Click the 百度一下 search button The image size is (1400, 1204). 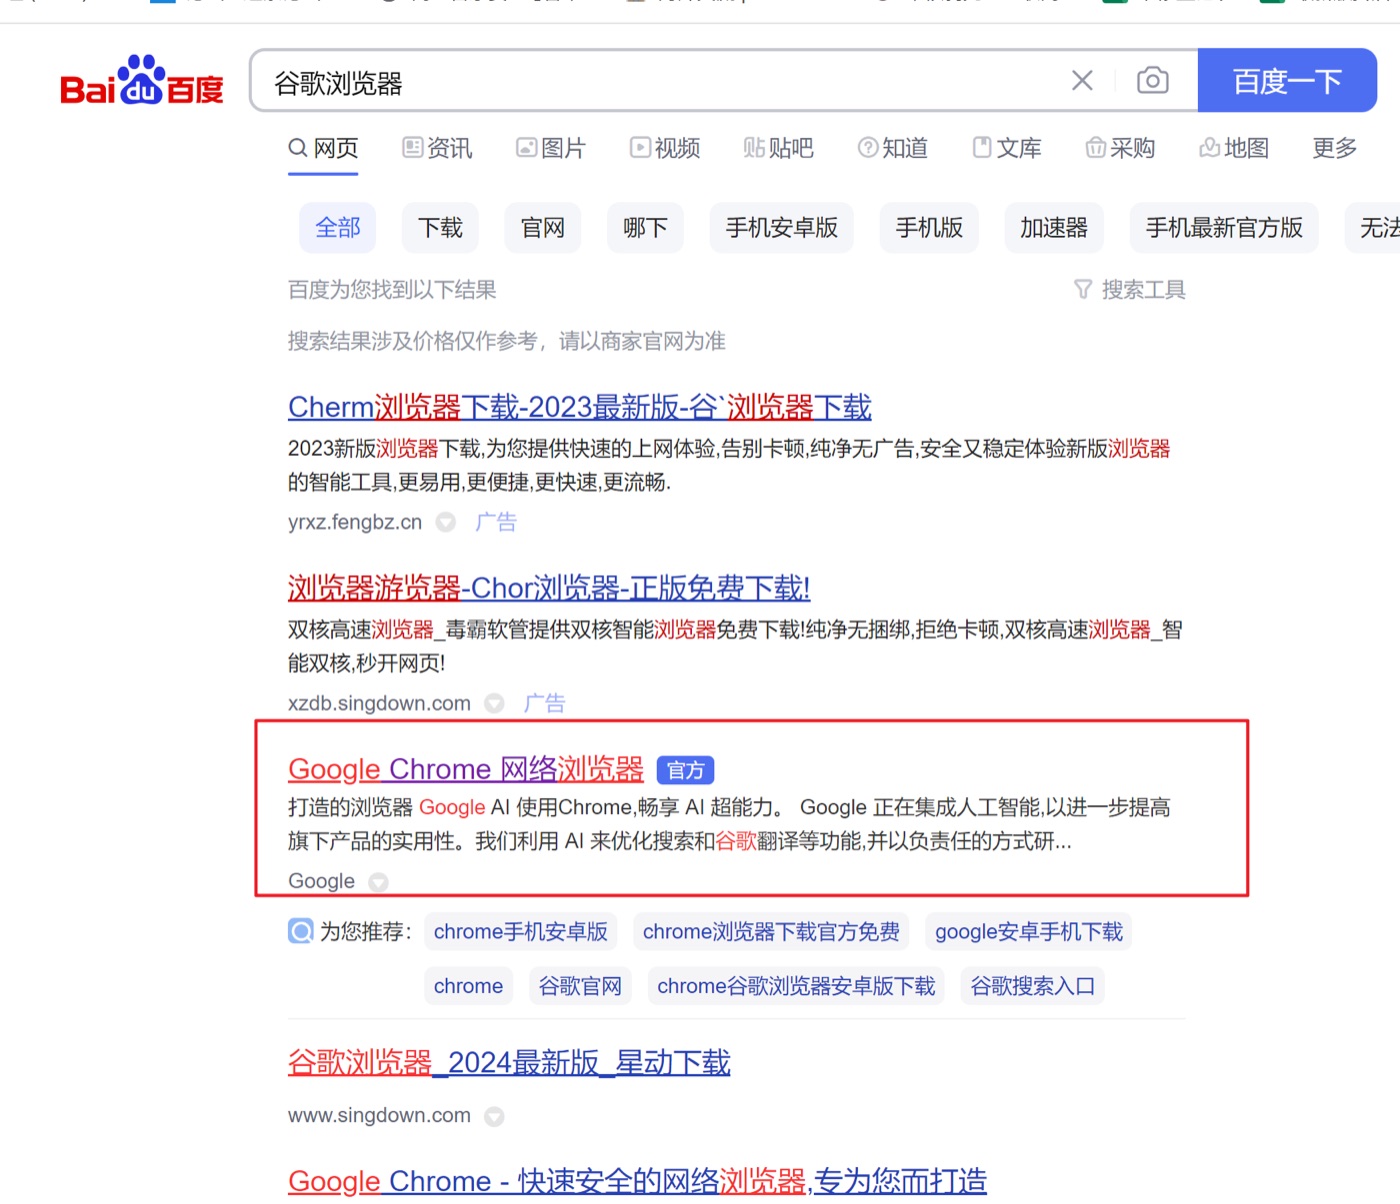tap(1287, 81)
